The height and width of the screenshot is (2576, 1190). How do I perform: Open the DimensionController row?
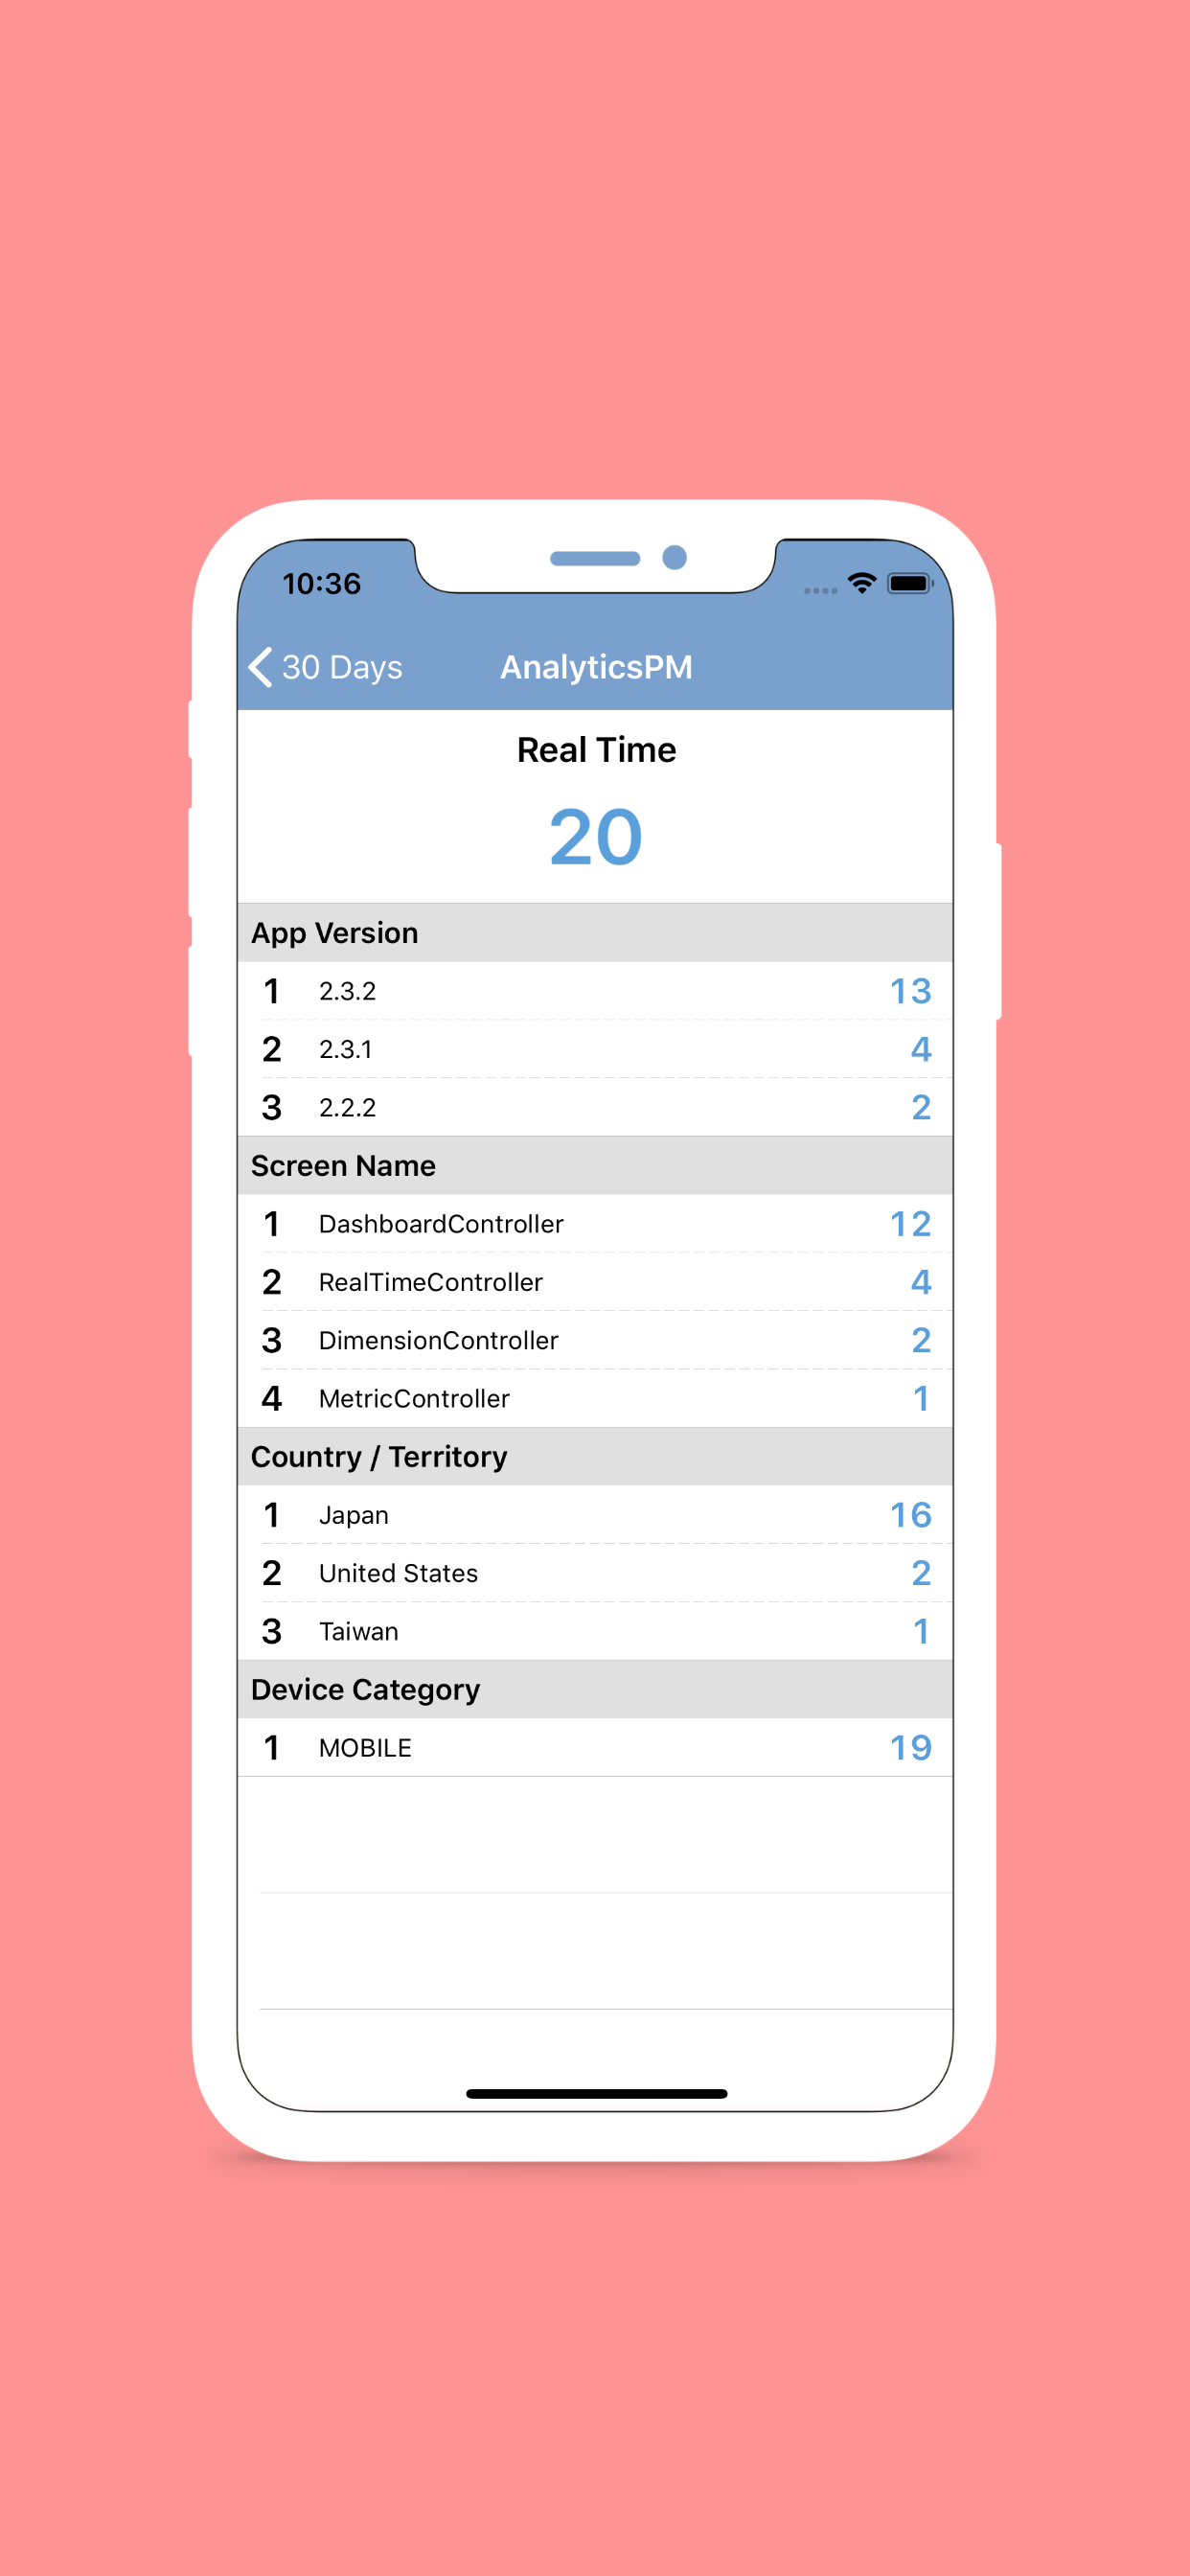pyautogui.click(x=595, y=1340)
